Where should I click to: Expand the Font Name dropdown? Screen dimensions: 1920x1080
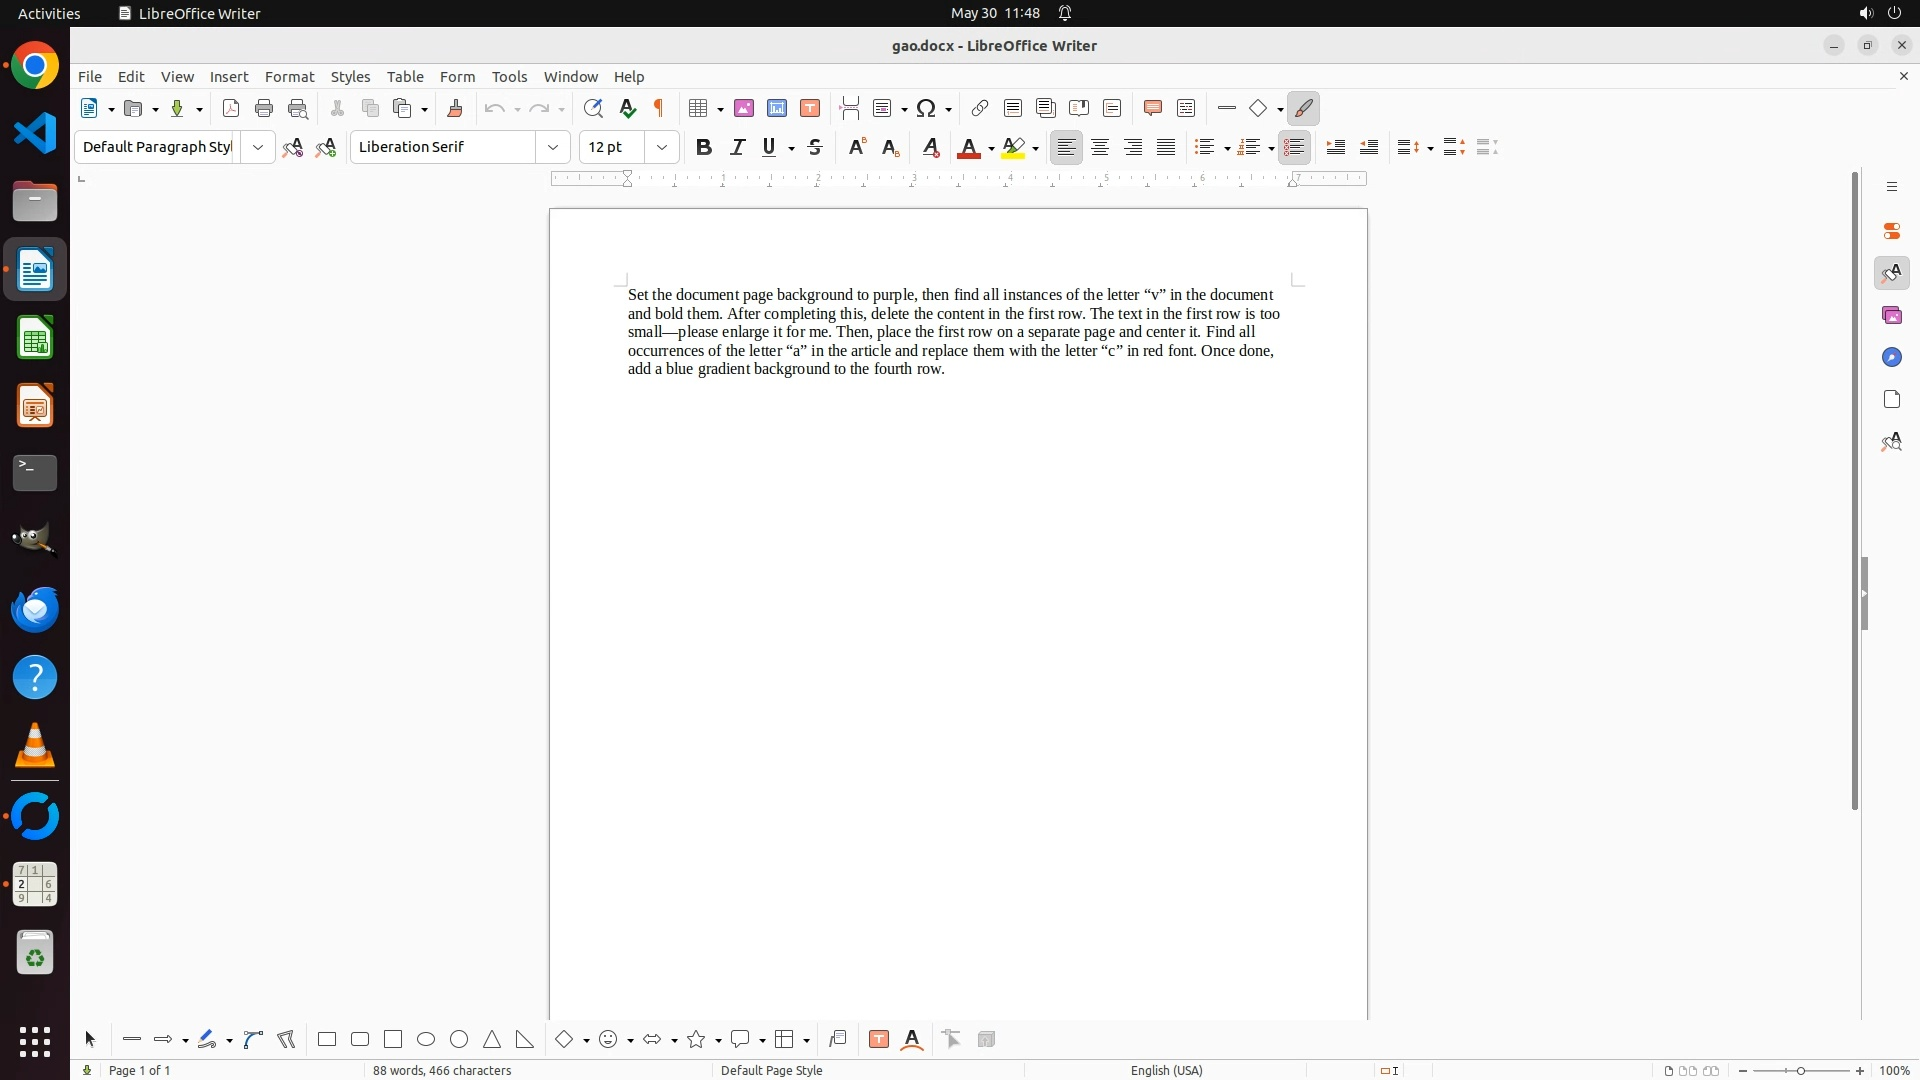[x=553, y=147]
